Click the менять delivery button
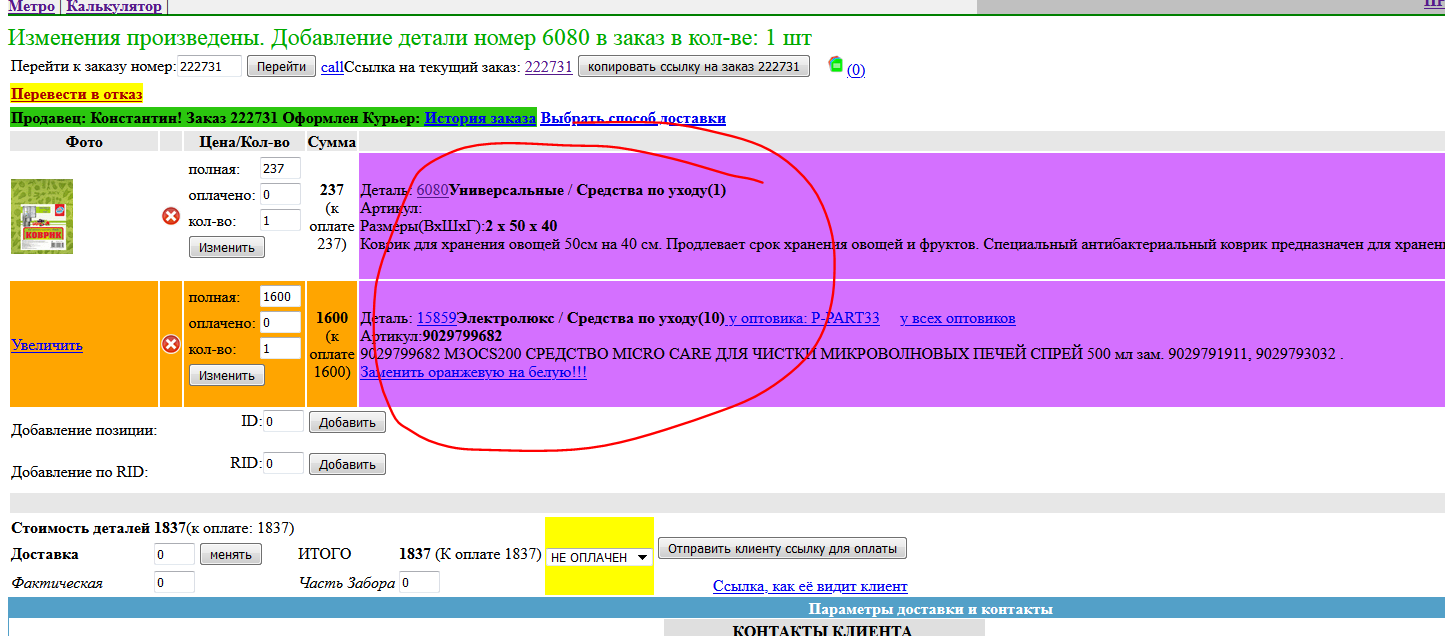 click(231, 553)
